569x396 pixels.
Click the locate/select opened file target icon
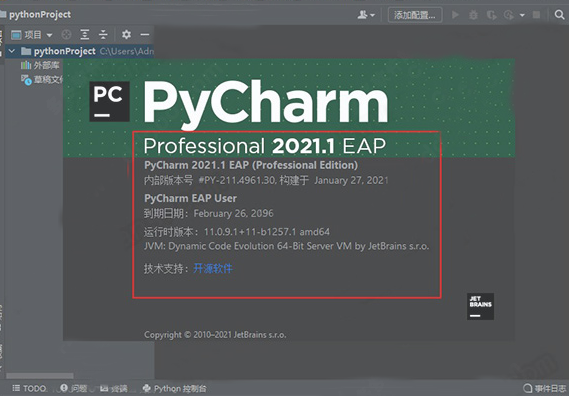point(66,34)
